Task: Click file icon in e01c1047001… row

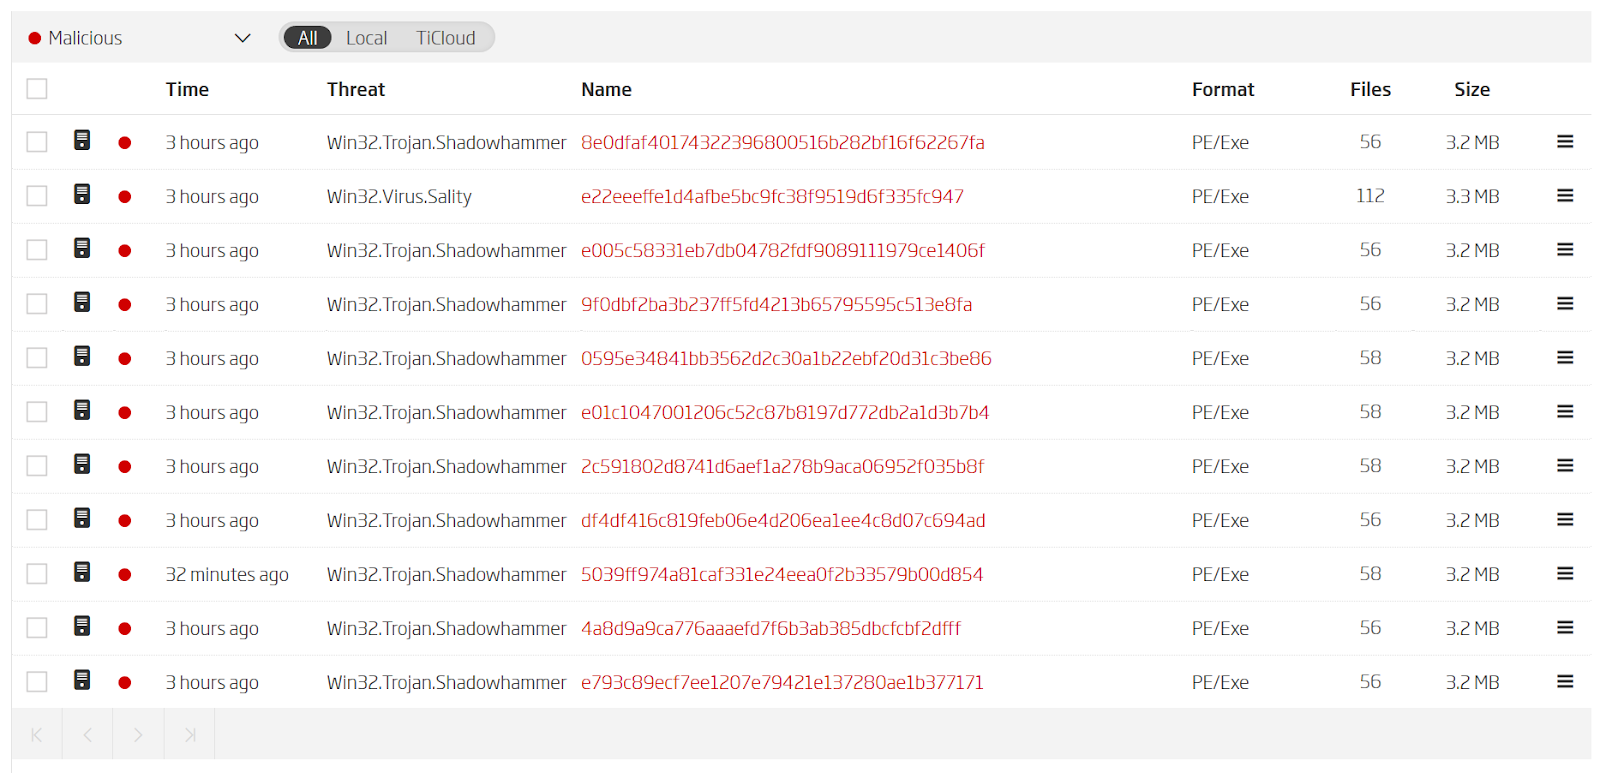Action: (x=82, y=410)
